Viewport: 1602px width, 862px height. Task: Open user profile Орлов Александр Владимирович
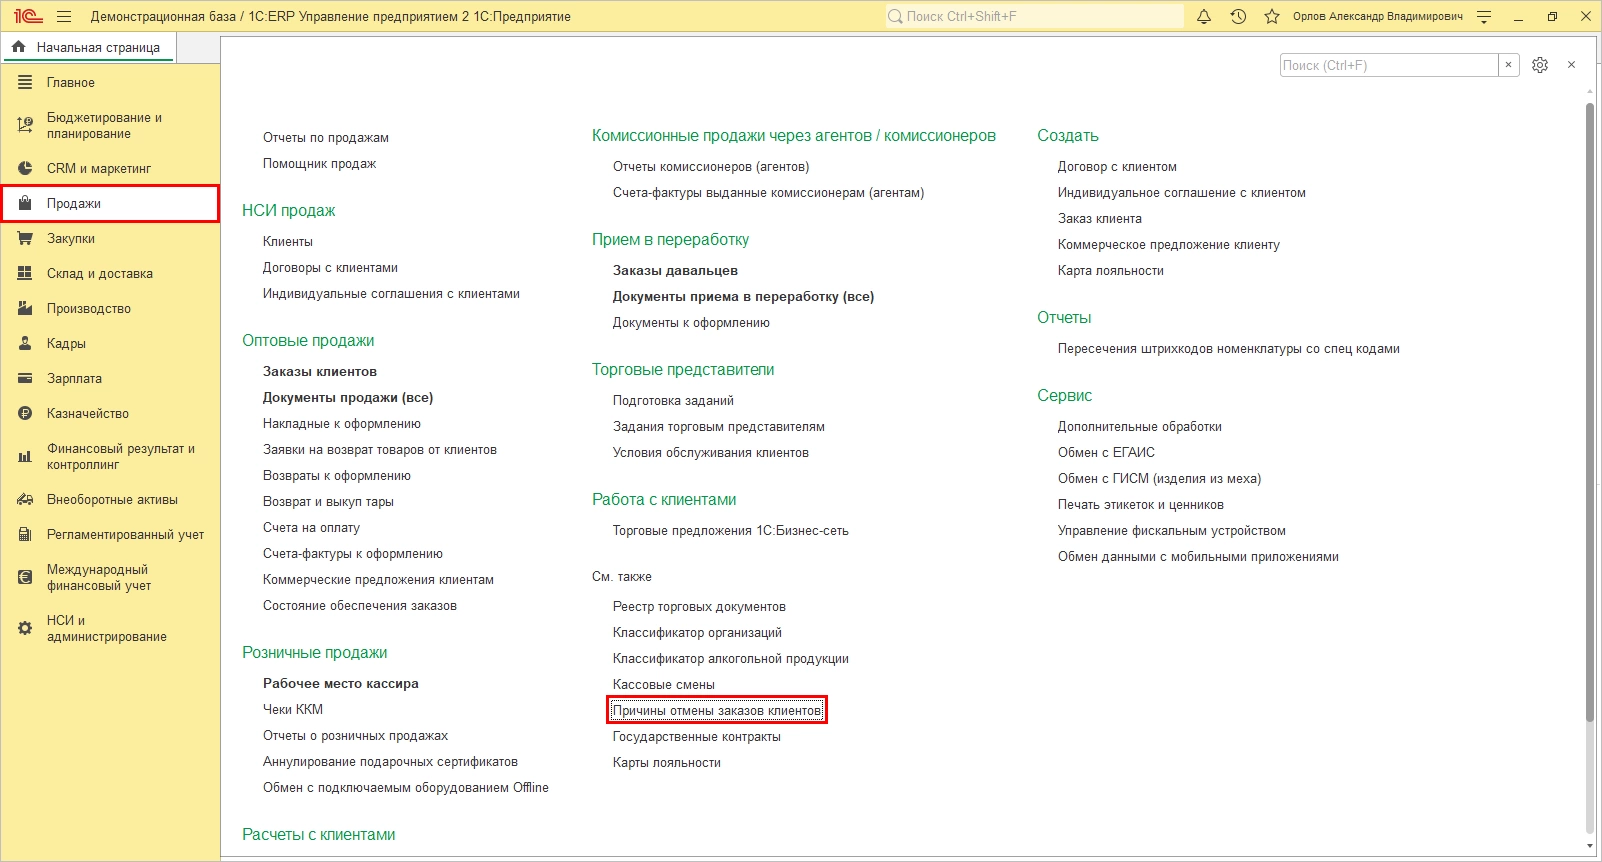[x=1378, y=16]
